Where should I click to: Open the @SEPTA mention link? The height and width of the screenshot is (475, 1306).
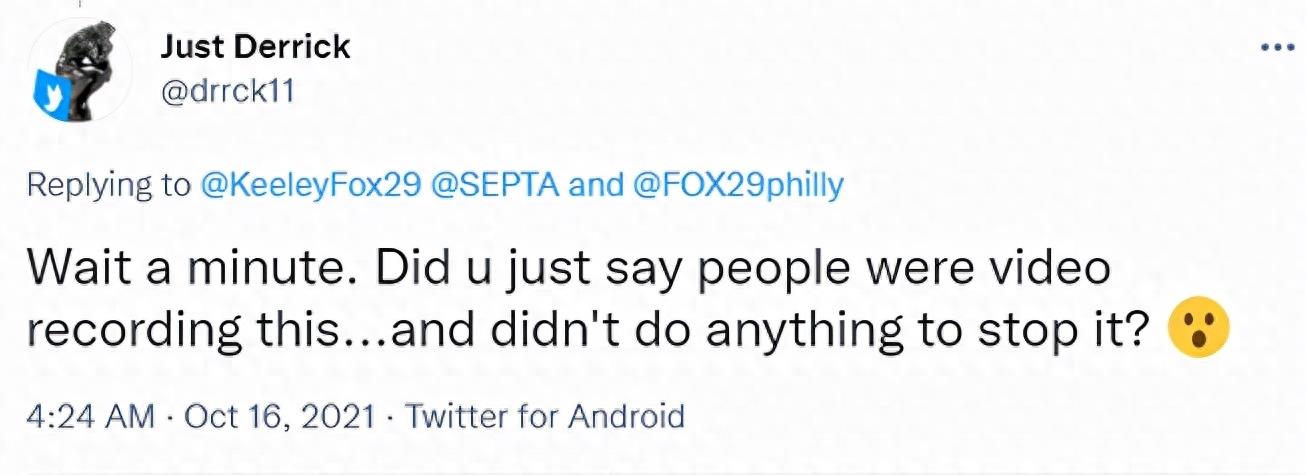click(x=497, y=186)
